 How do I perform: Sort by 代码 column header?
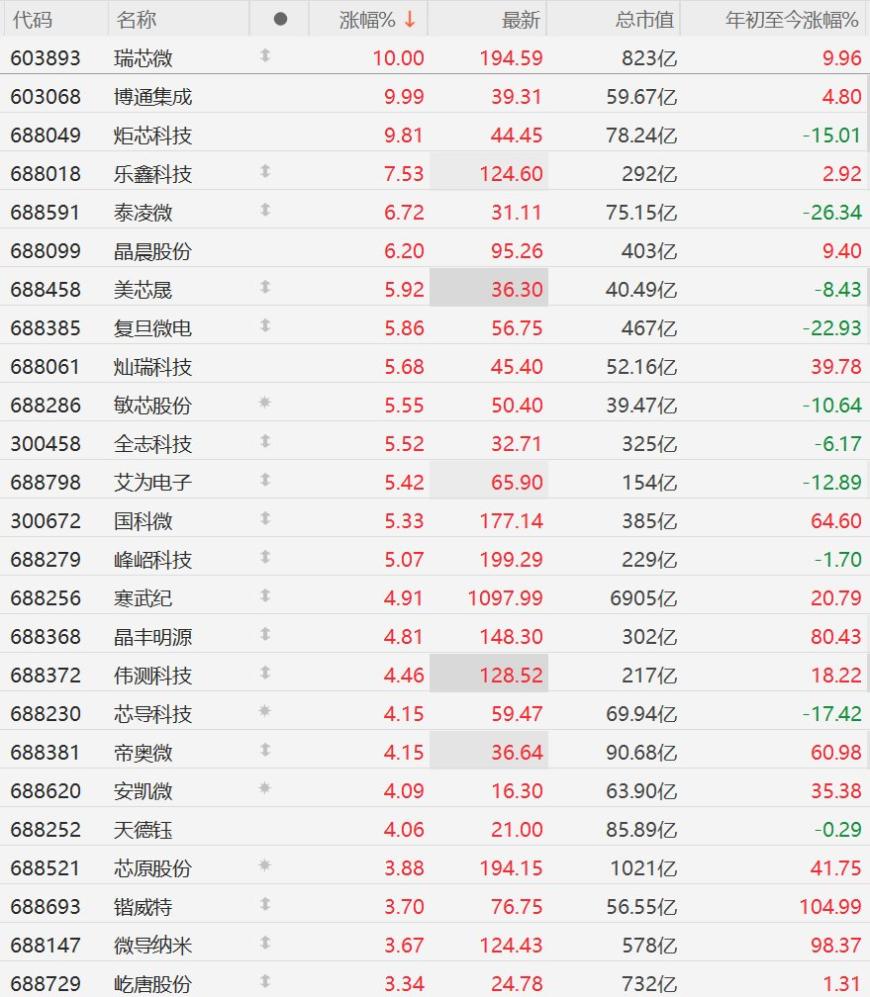(32, 20)
